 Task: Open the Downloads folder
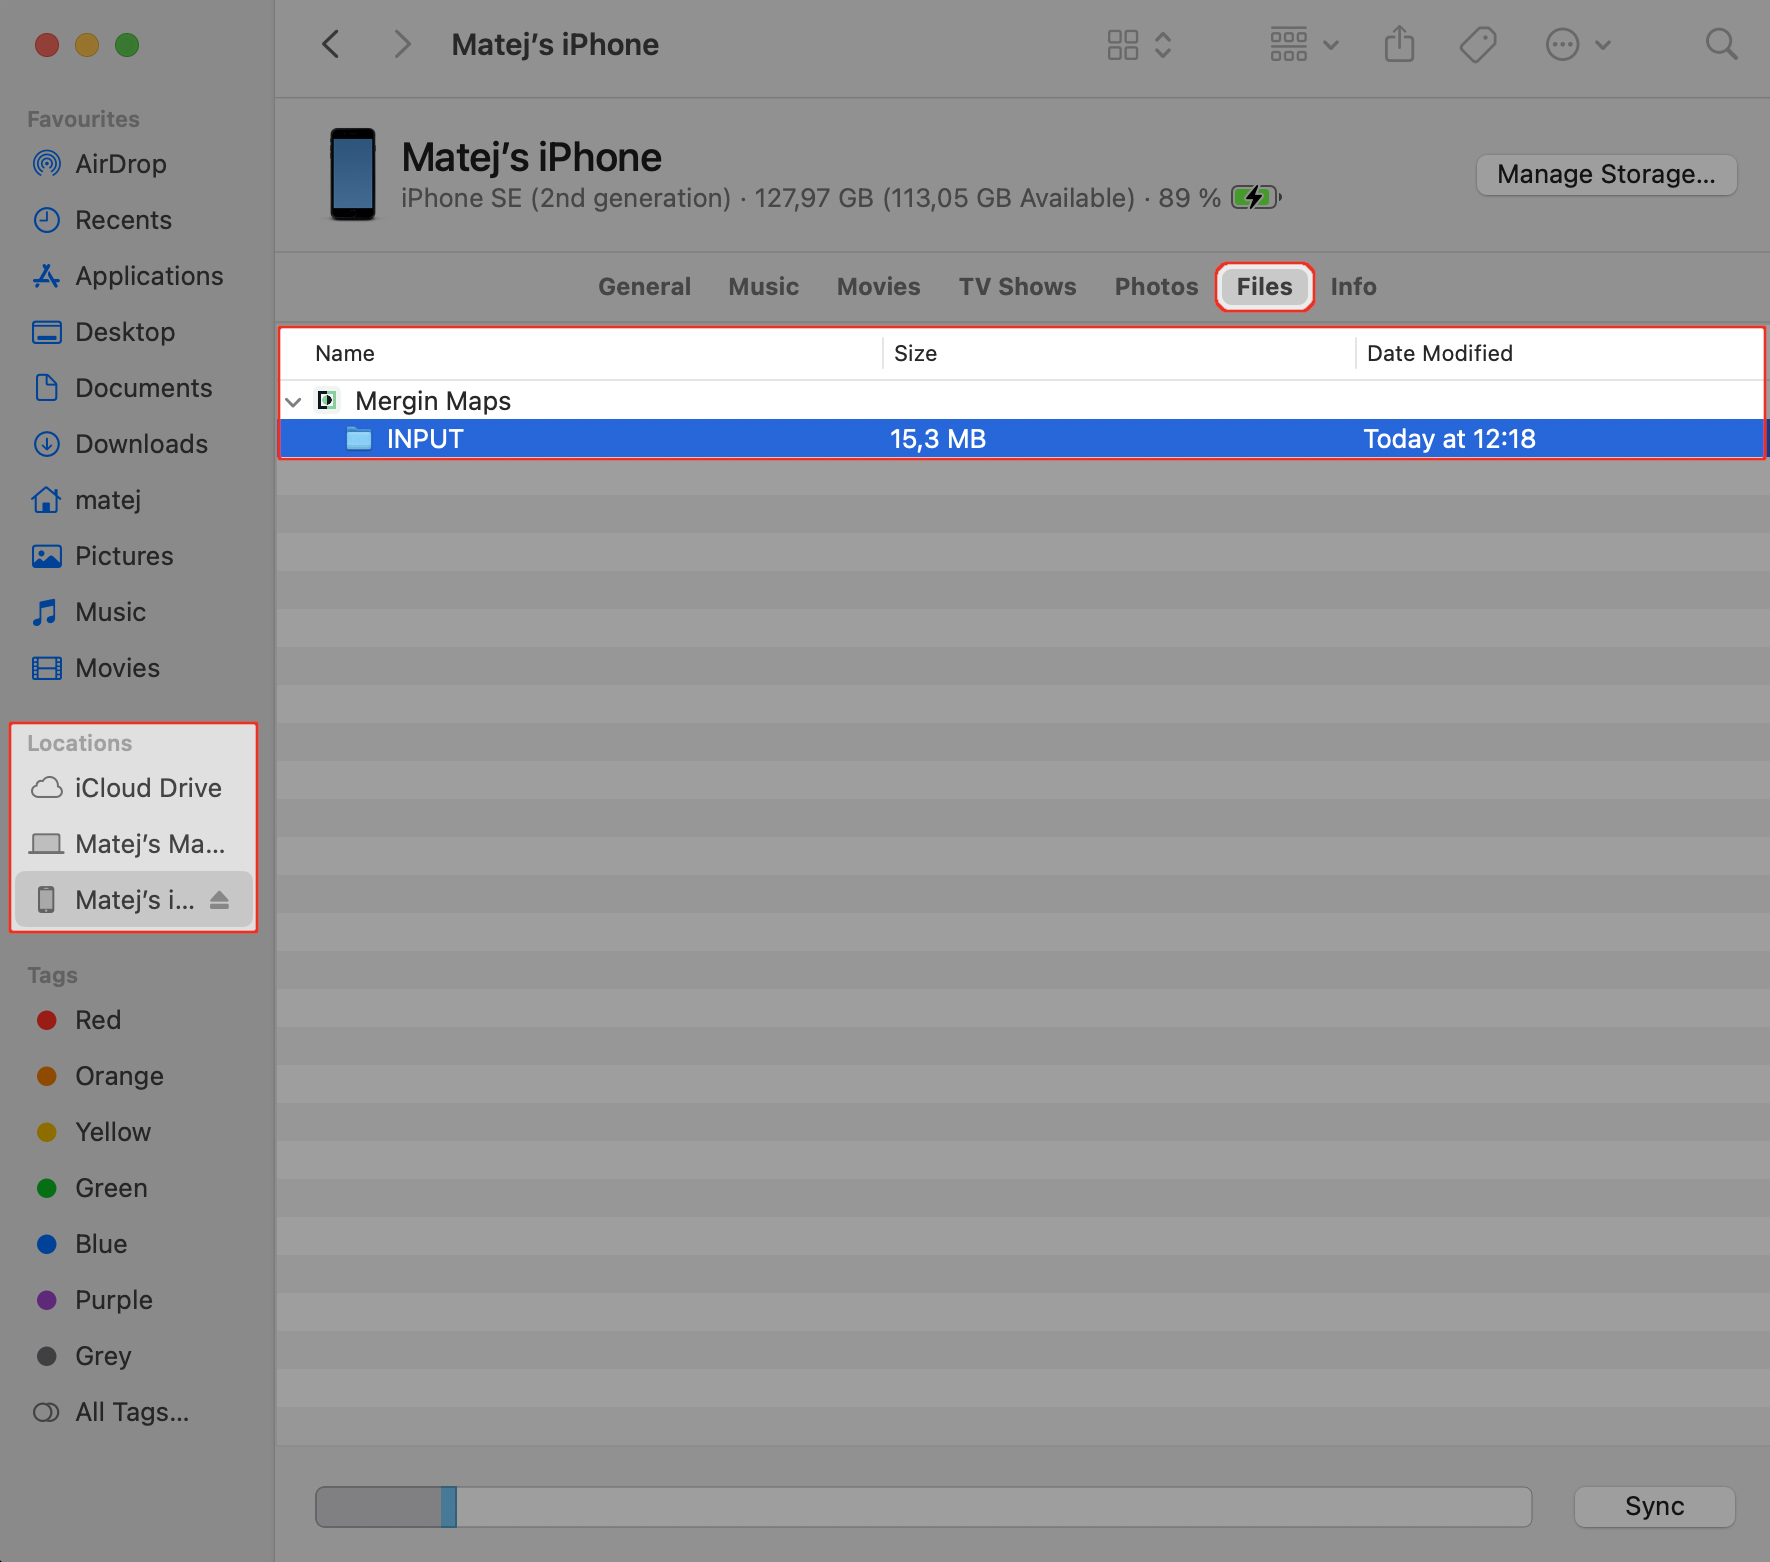click(x=141, y=443)
